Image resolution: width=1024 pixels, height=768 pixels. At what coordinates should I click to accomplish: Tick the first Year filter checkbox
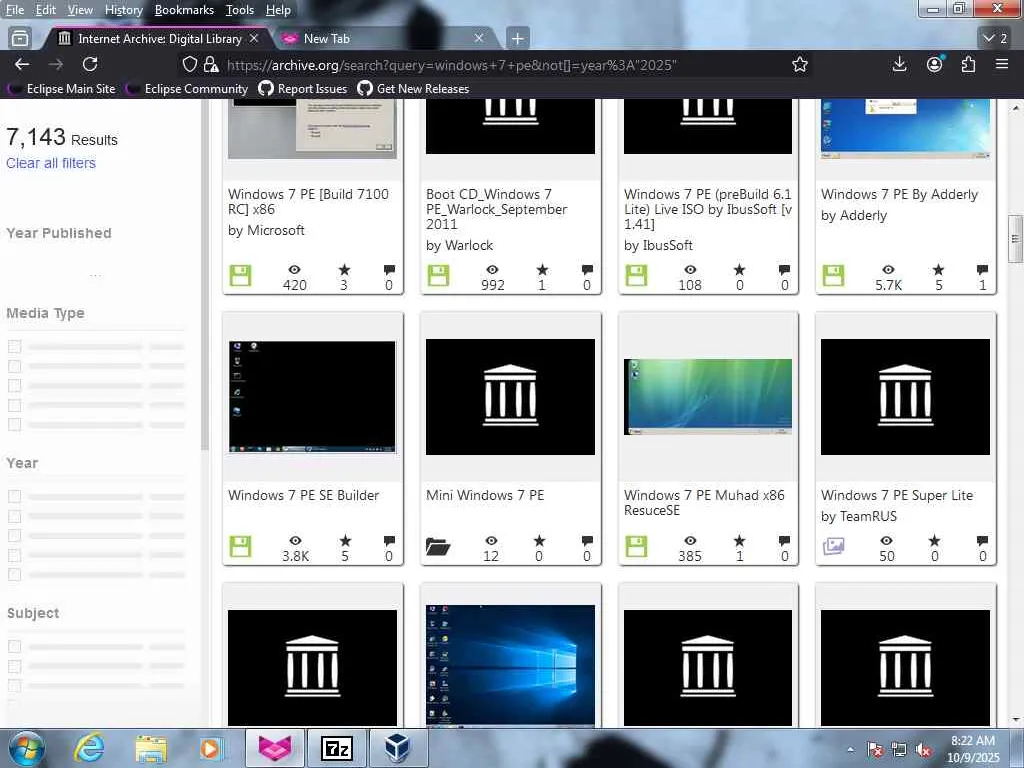click(x=14, y=496)
